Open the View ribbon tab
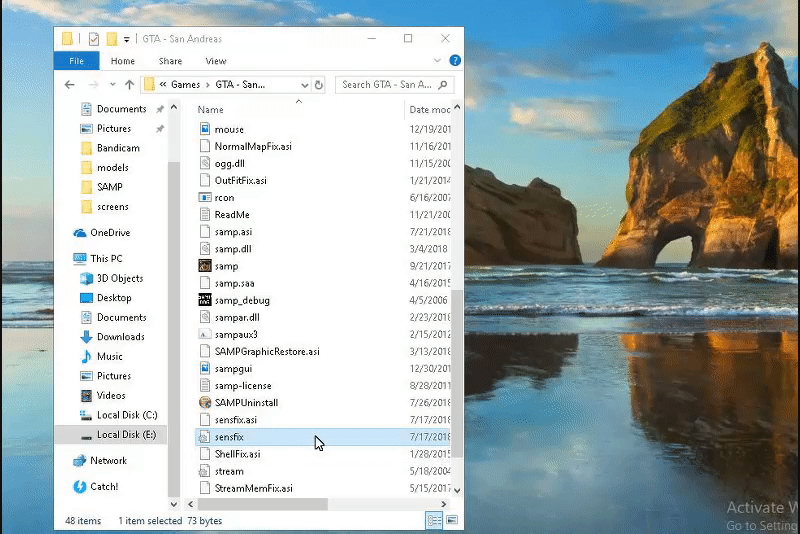This screenshot has height=534, width=800. pyautogui.click(x=215, y=61)
